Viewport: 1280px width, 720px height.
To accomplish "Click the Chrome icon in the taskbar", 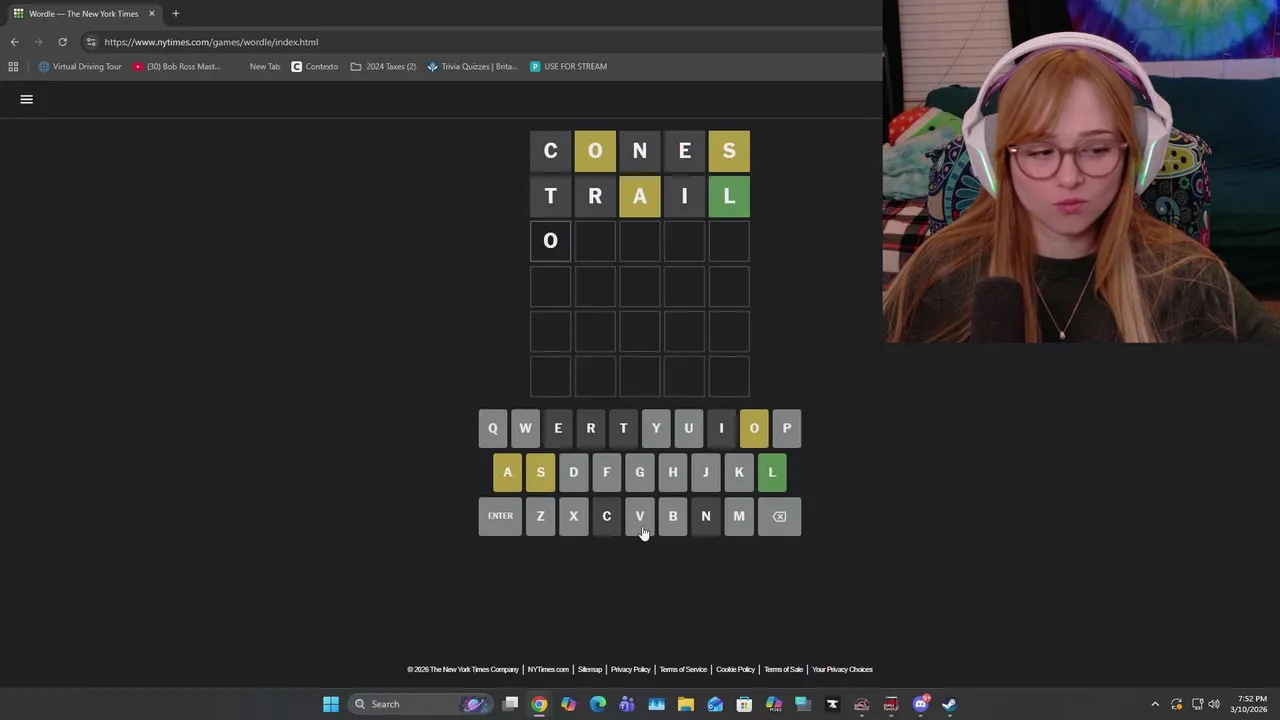I will [x=539, y=704].
